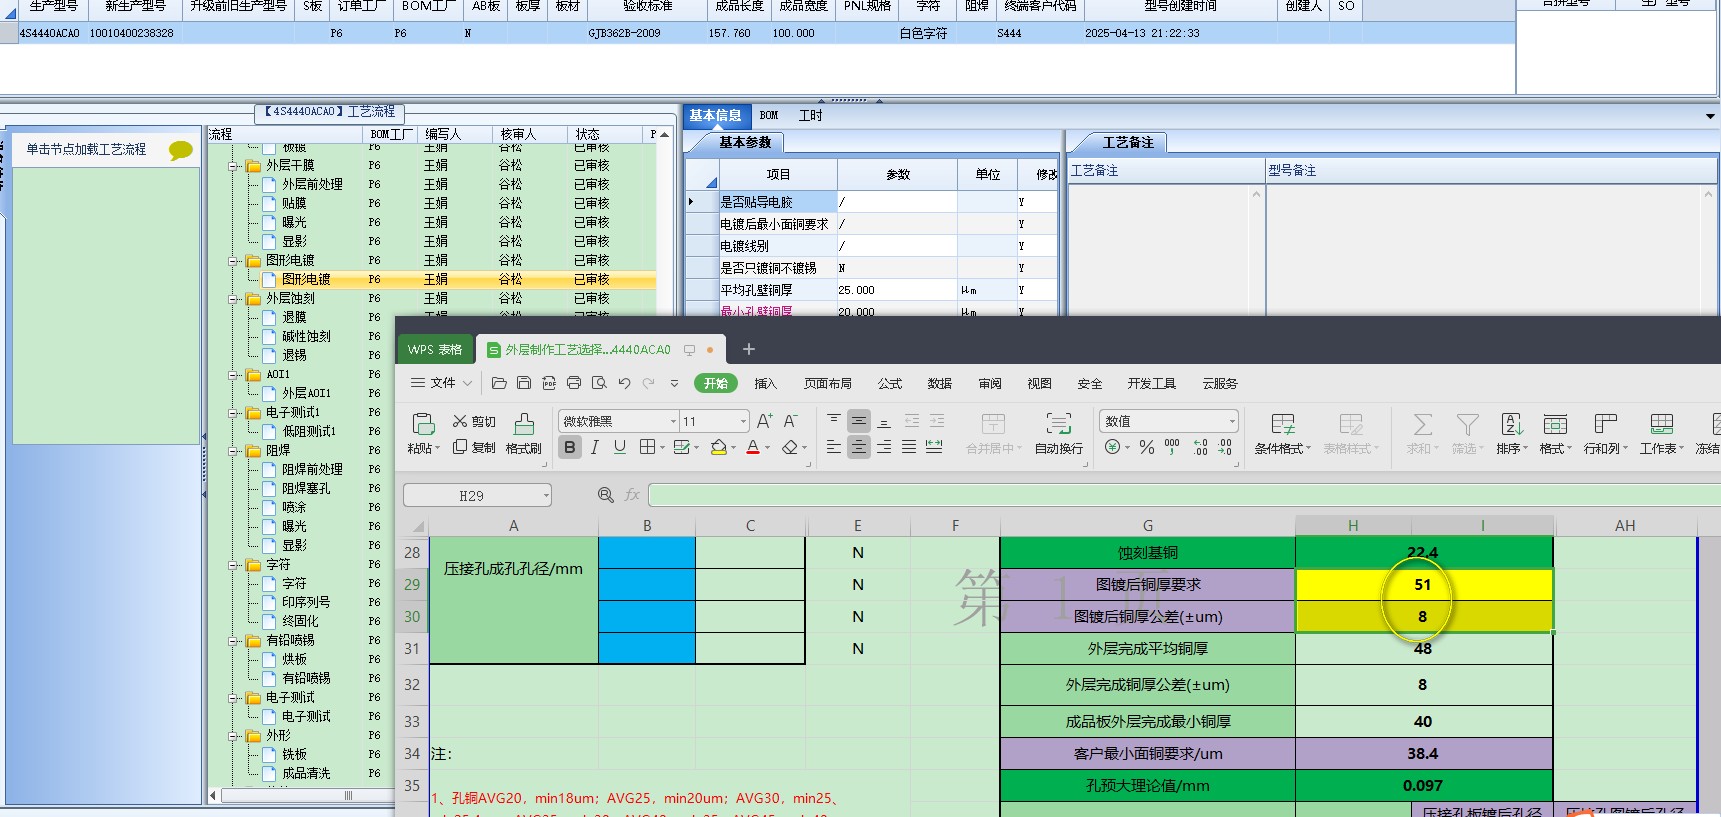Click the Save icon in WPS quick toolbar
Image resolution: width=1721 pixels, height=817 pixels.
pyautogui.click(x=524, y=383)
